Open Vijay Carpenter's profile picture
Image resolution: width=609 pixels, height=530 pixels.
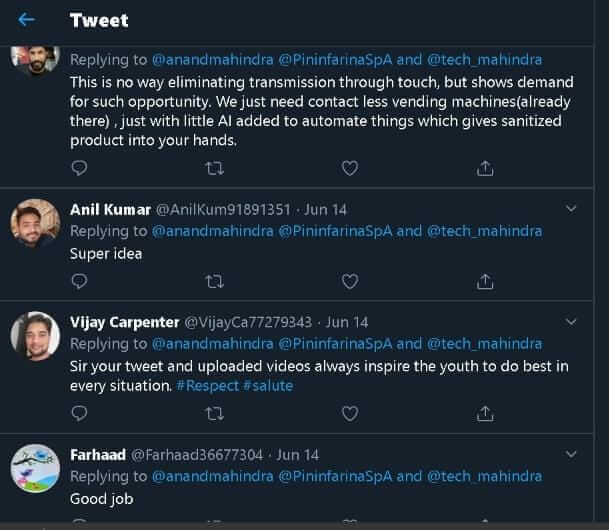35,336
